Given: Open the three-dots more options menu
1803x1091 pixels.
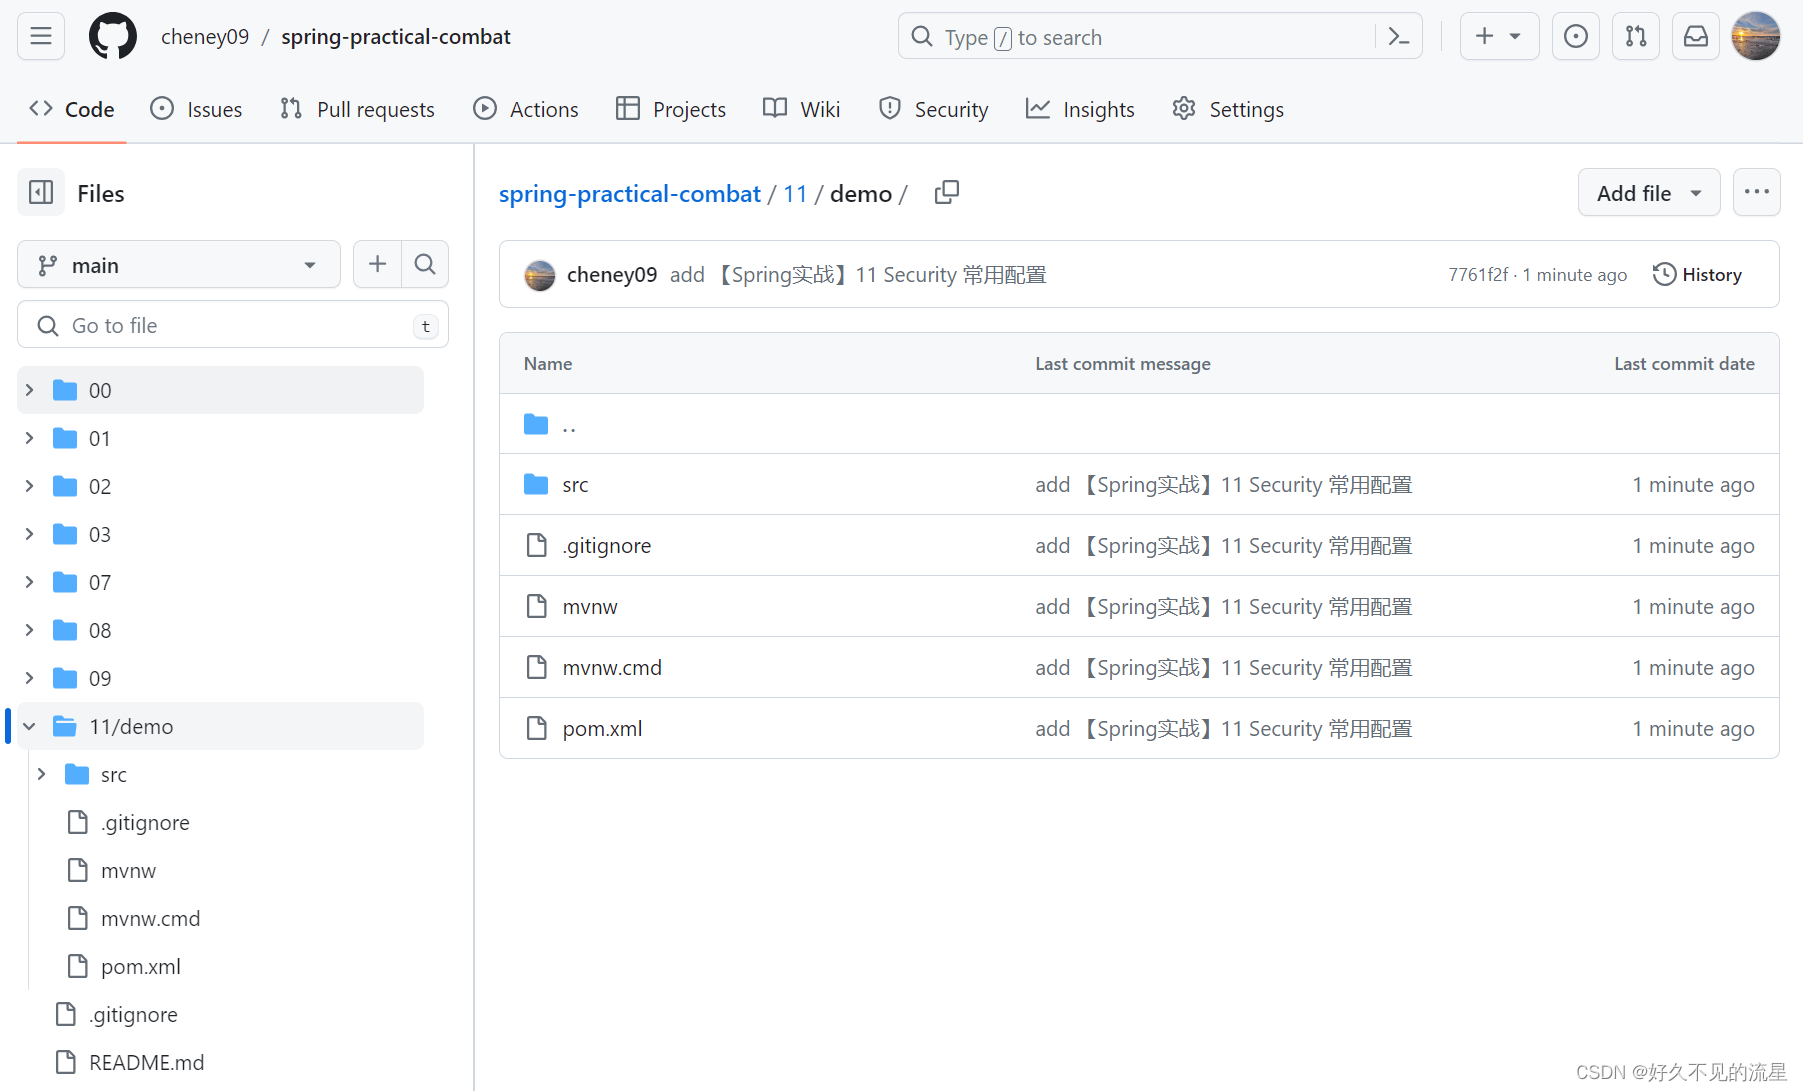Looking at the screenshot, I should pyautogui.click(x=1756, y=192).
